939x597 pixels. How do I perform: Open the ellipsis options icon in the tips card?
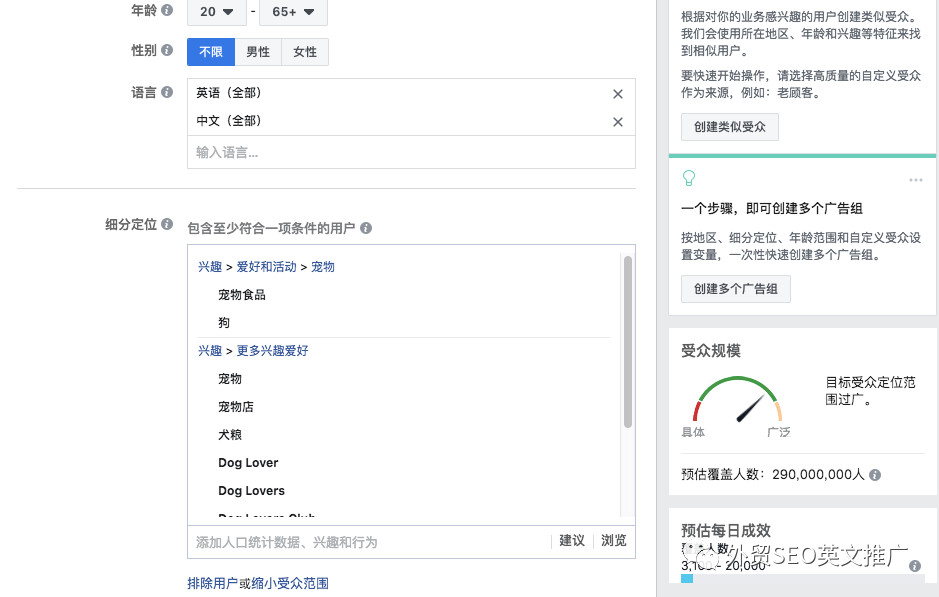[916, 178]
